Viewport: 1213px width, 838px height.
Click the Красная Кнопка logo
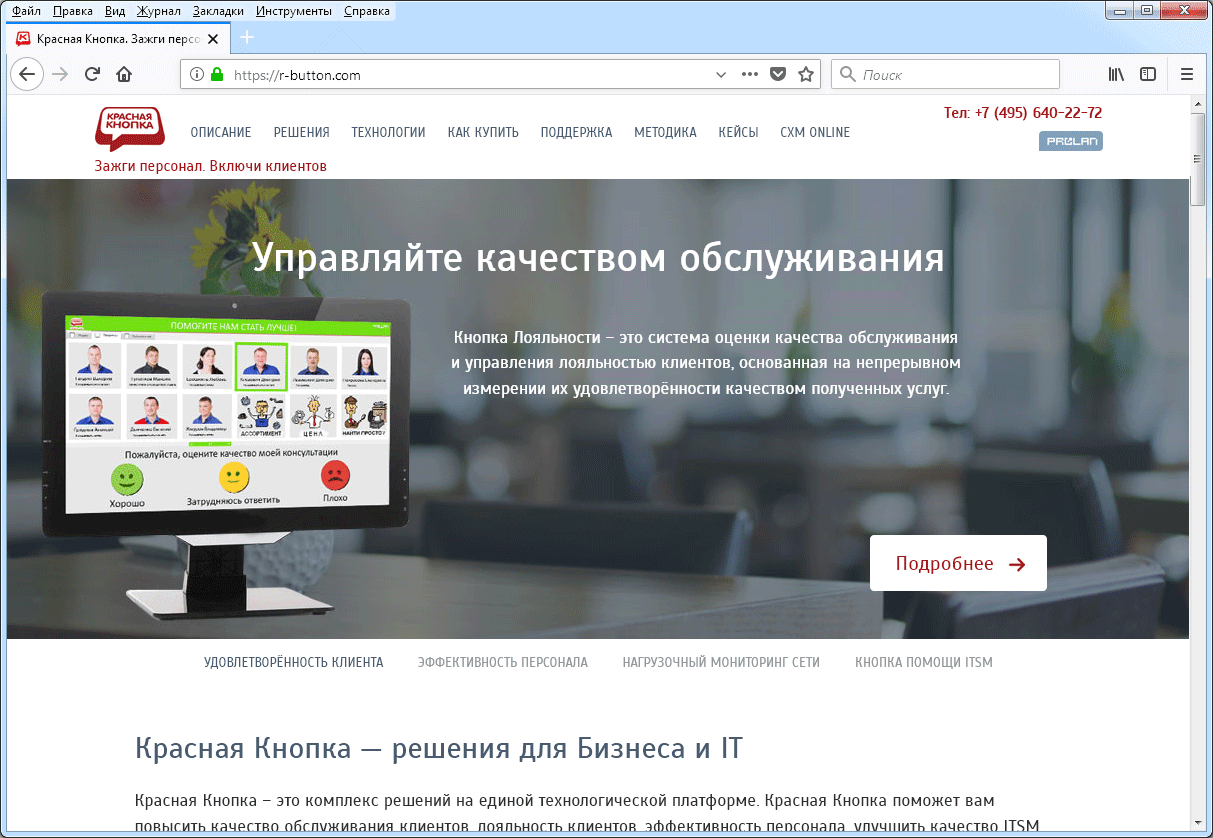129,130
